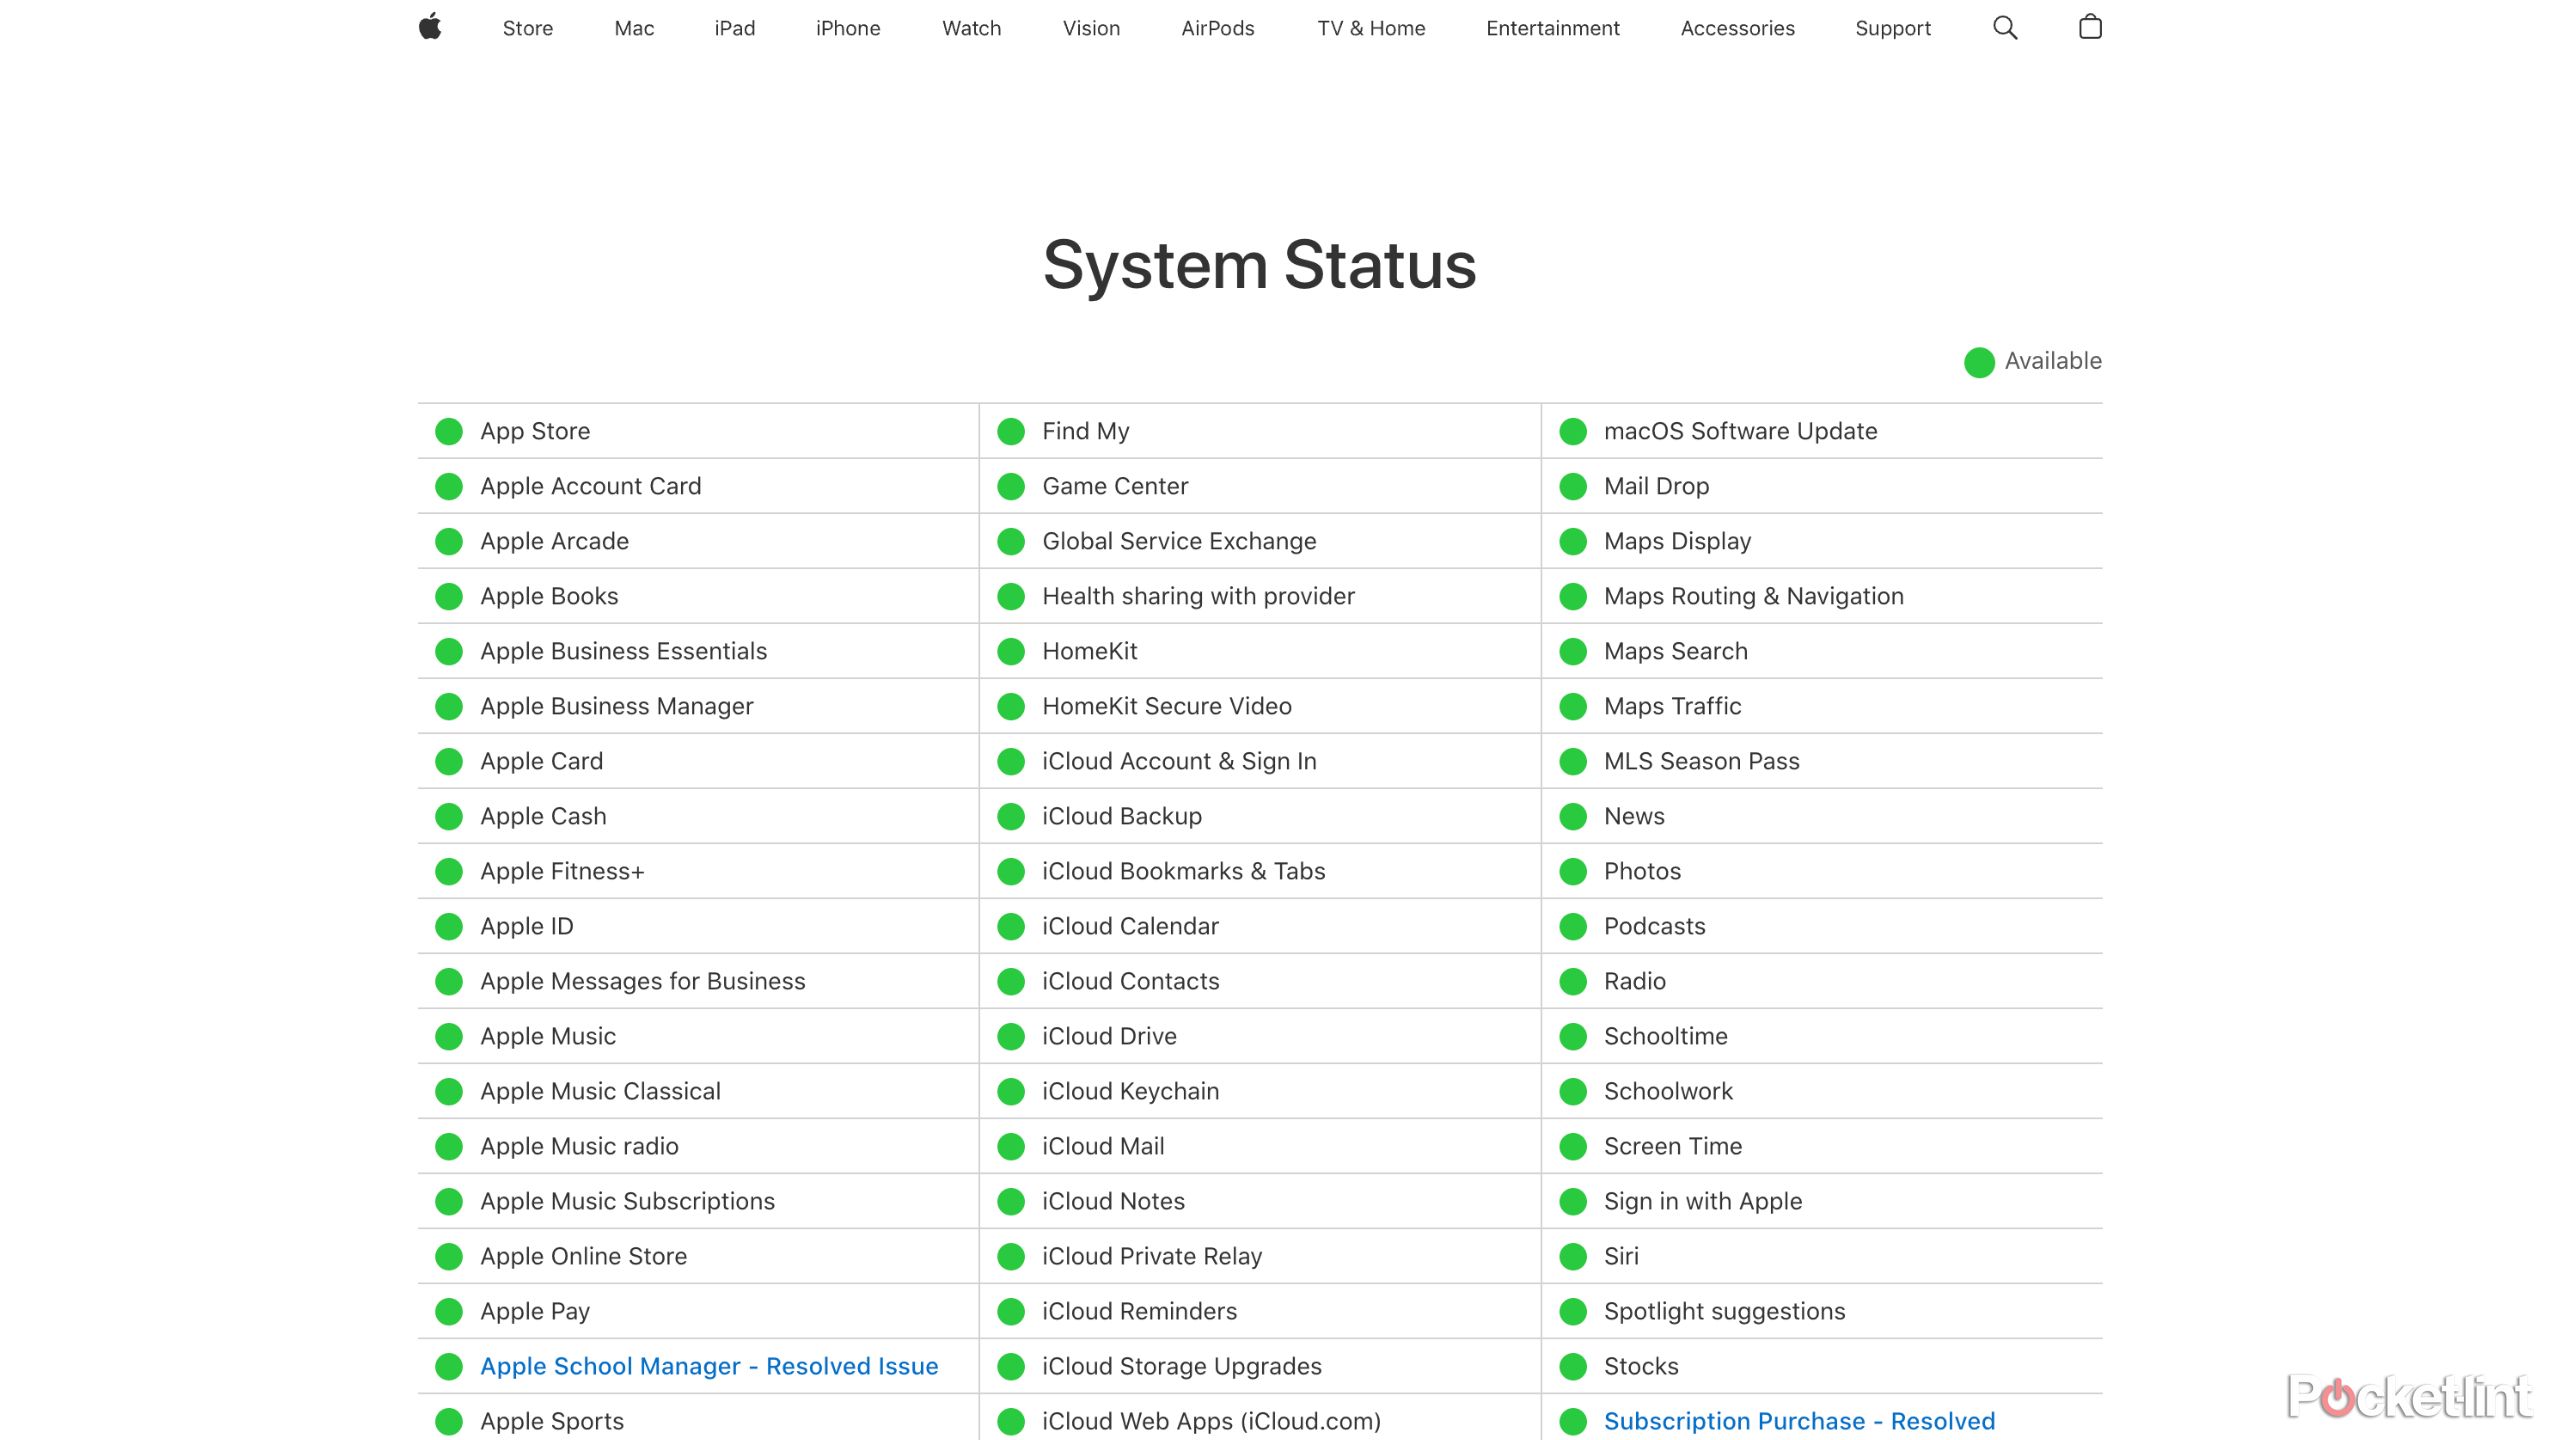Click green dot beside macOS Software Update

1573,431
